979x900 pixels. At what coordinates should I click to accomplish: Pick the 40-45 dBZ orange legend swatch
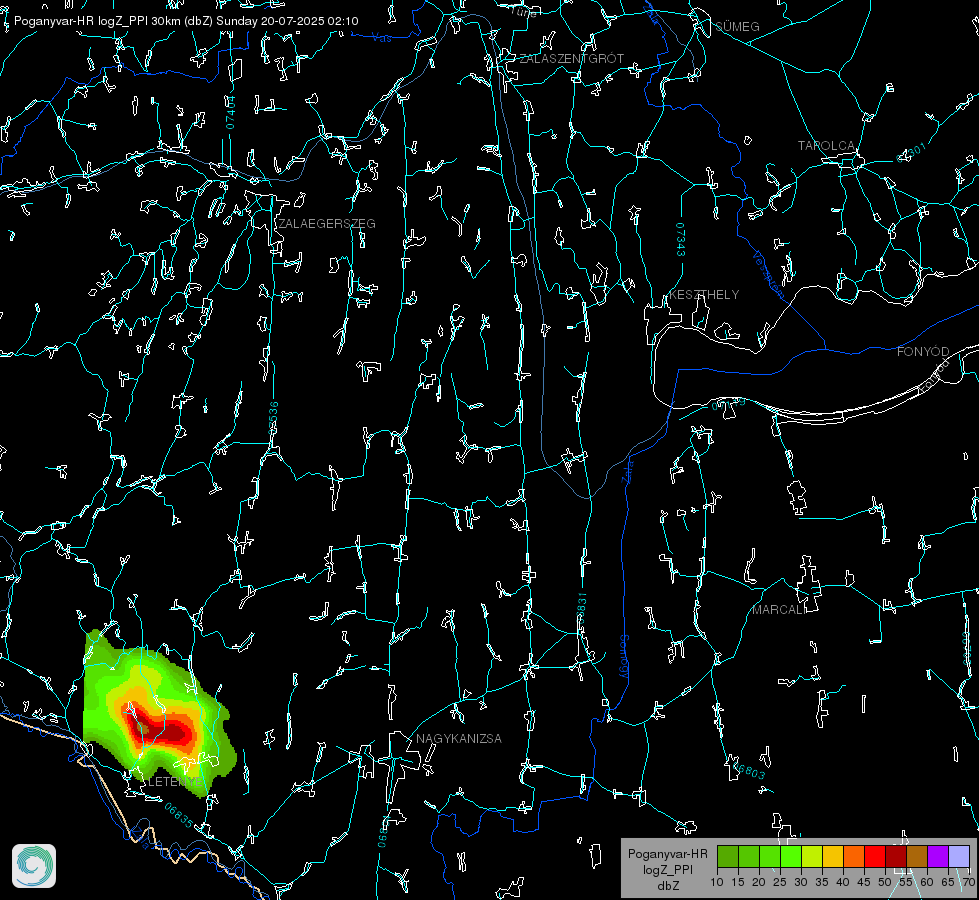click(x=854, y=856)
